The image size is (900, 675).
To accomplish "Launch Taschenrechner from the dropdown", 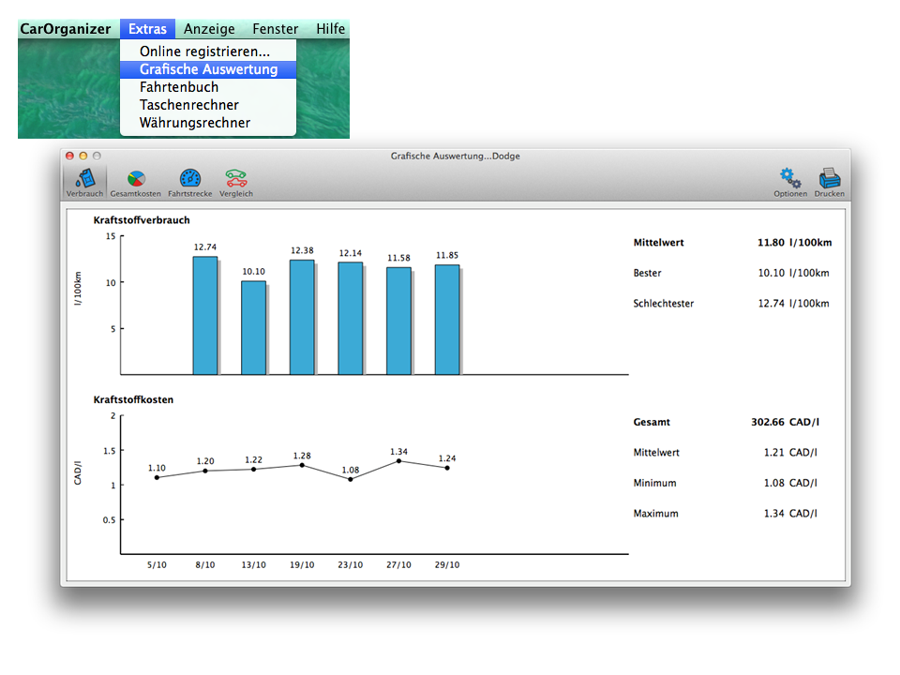I will click(189, 105).
